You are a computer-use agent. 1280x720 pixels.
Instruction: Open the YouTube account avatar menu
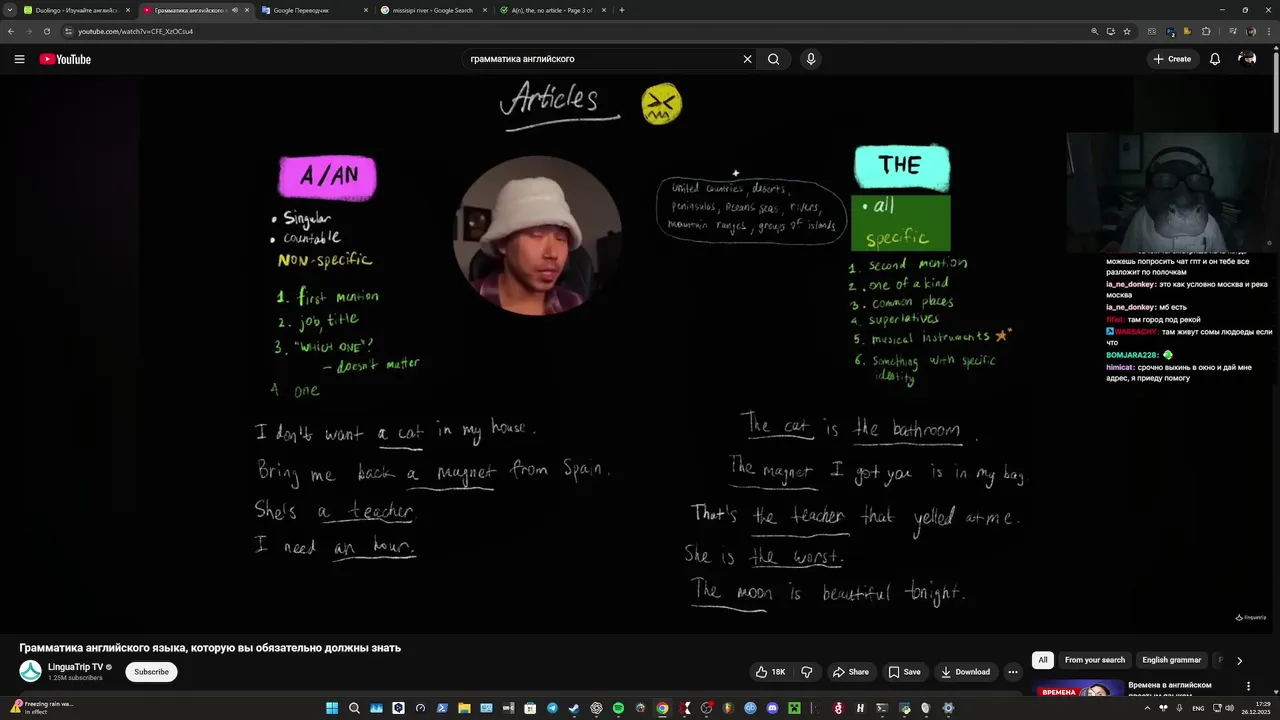pos(1247,59)
